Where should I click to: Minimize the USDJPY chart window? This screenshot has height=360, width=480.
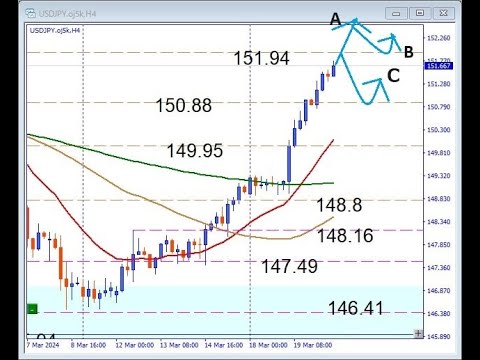tap(396, 14)
